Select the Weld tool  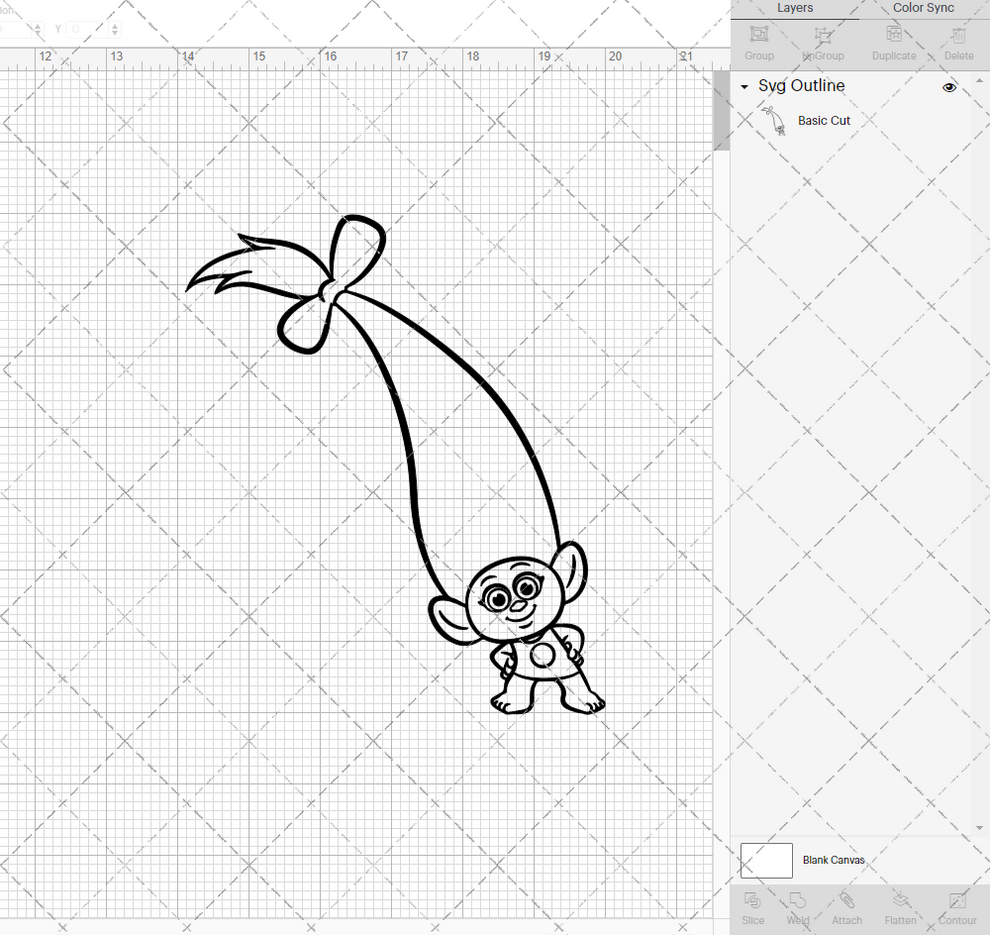point(797,908)
